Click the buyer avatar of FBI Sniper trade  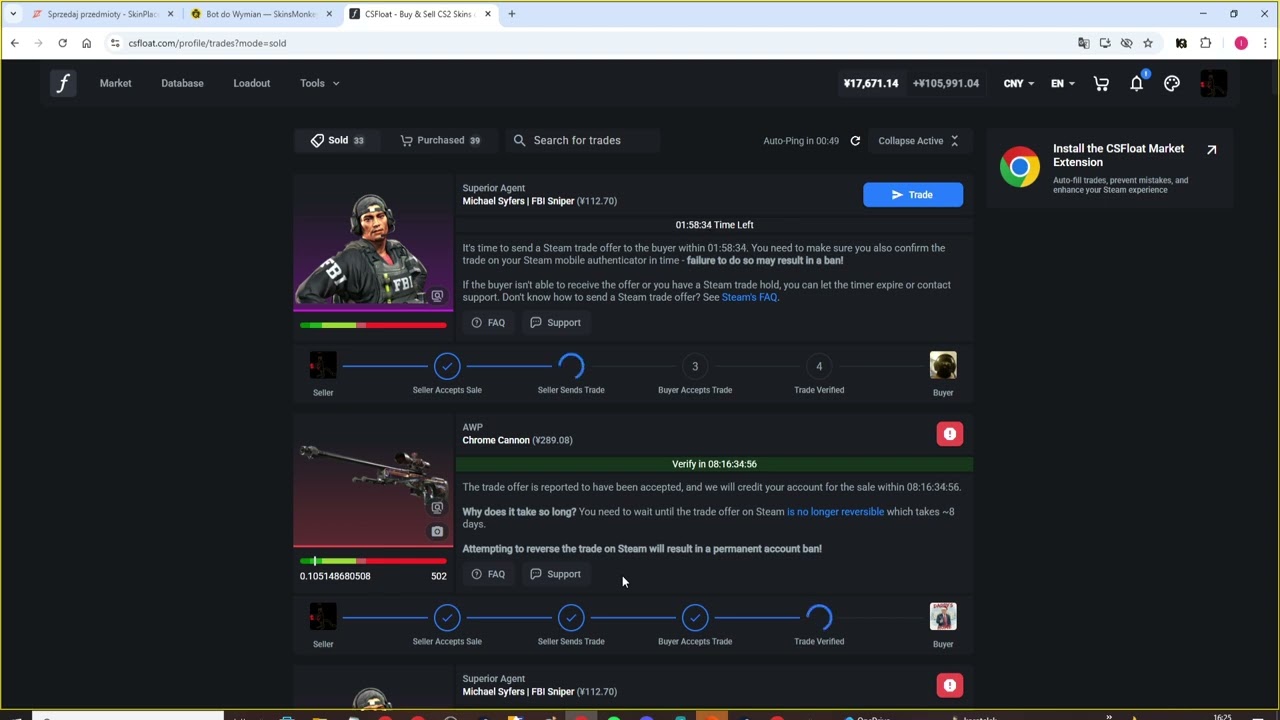tap(943, 366)
